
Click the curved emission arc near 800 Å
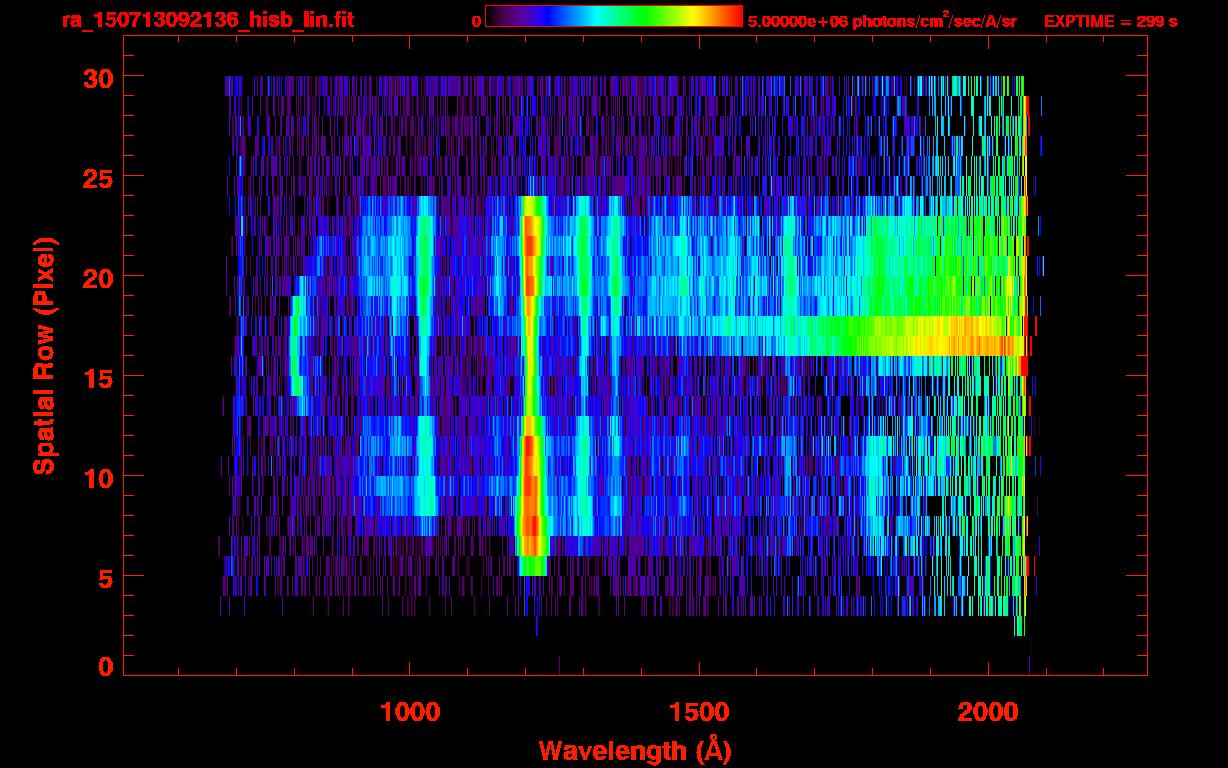[x=297, y=346]
